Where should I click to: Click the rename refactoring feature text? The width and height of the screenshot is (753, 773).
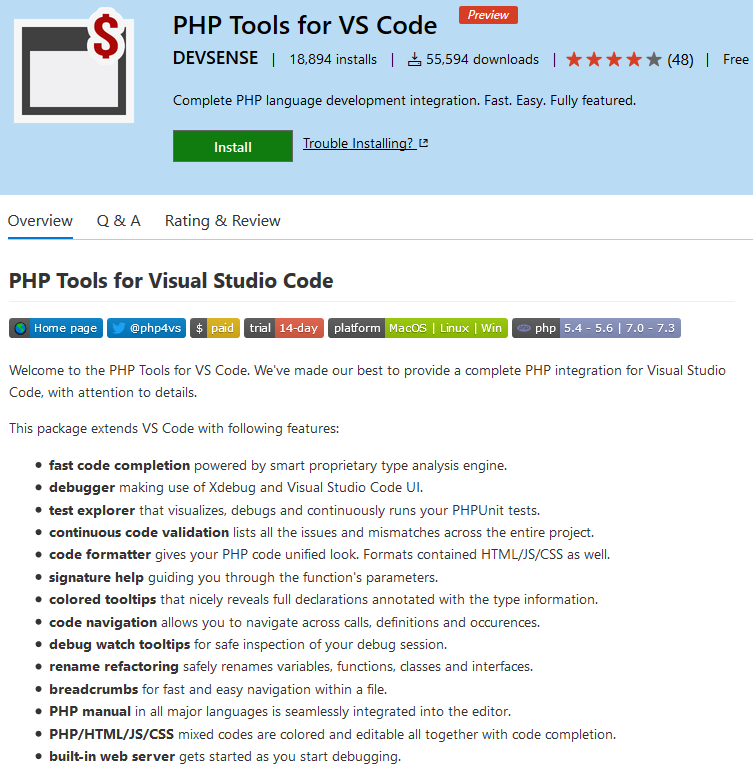pos(114,667)
